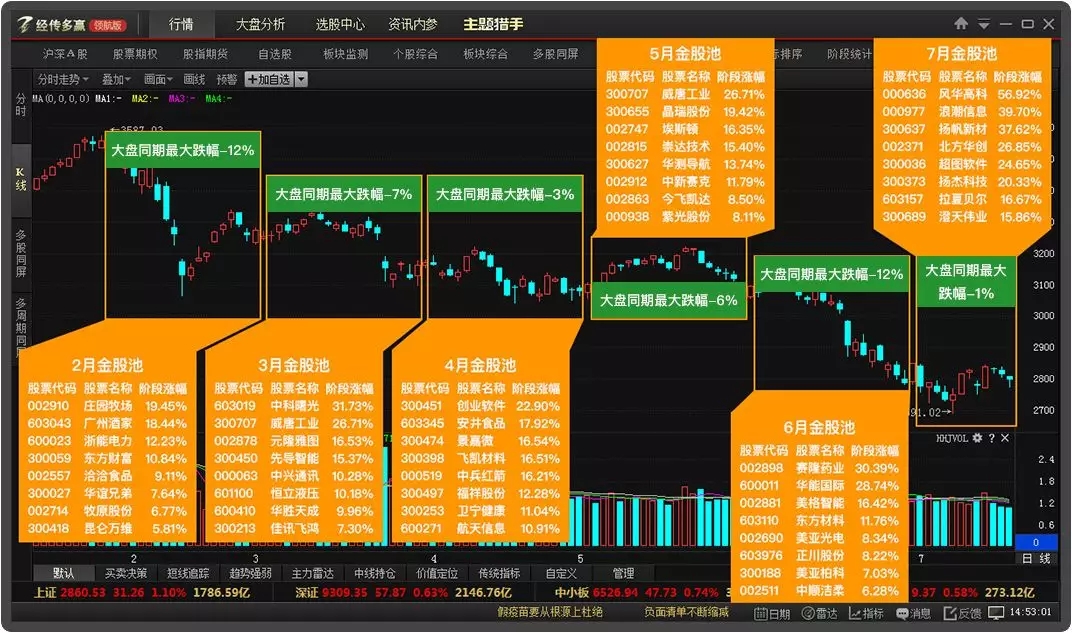
Task: Select 板块监测 in the sub menu
Action: pos(345,54)
